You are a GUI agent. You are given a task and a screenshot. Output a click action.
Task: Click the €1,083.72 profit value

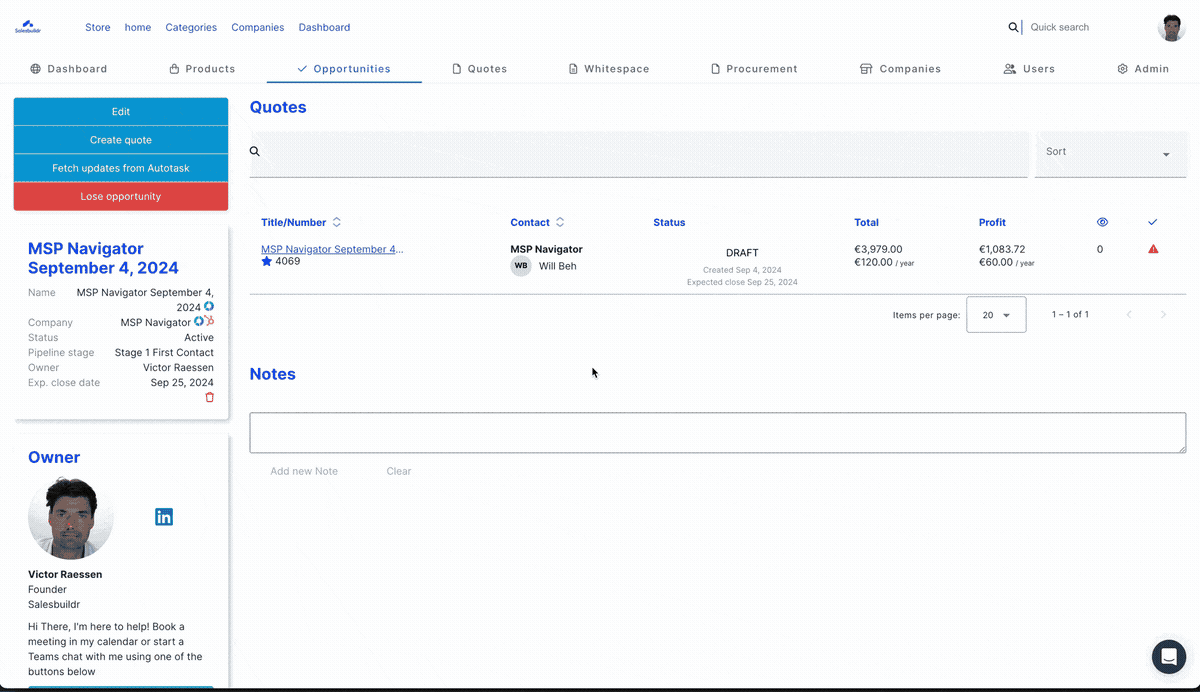pyautogui.click(x=1002, y=249)
